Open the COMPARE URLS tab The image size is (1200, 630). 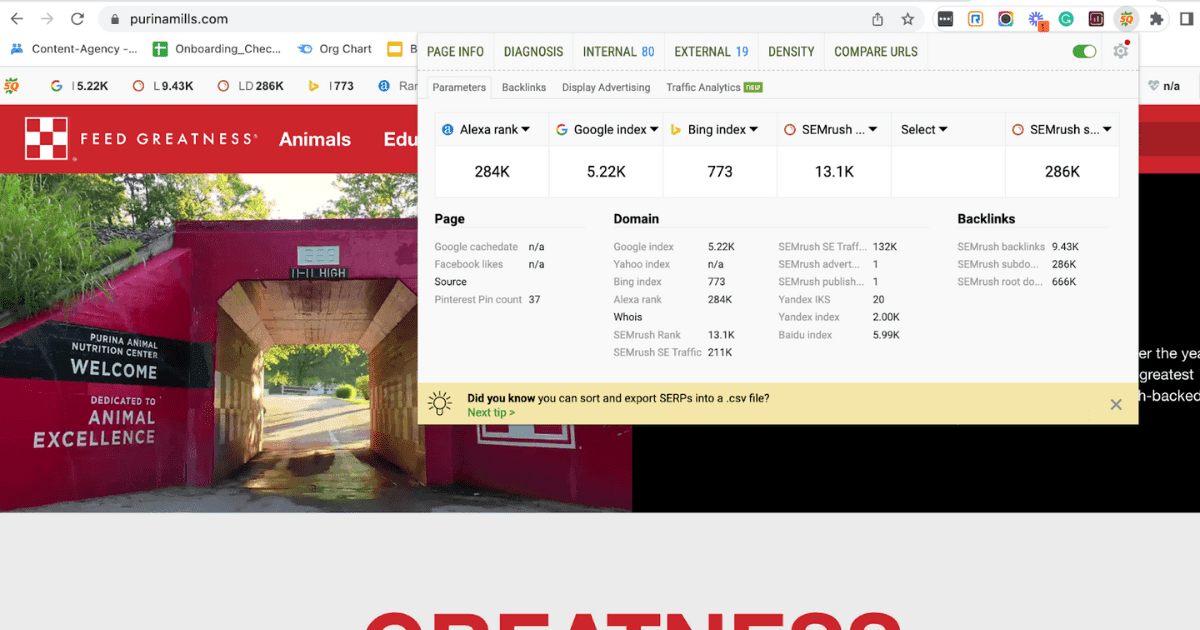[x=875, y=51]
